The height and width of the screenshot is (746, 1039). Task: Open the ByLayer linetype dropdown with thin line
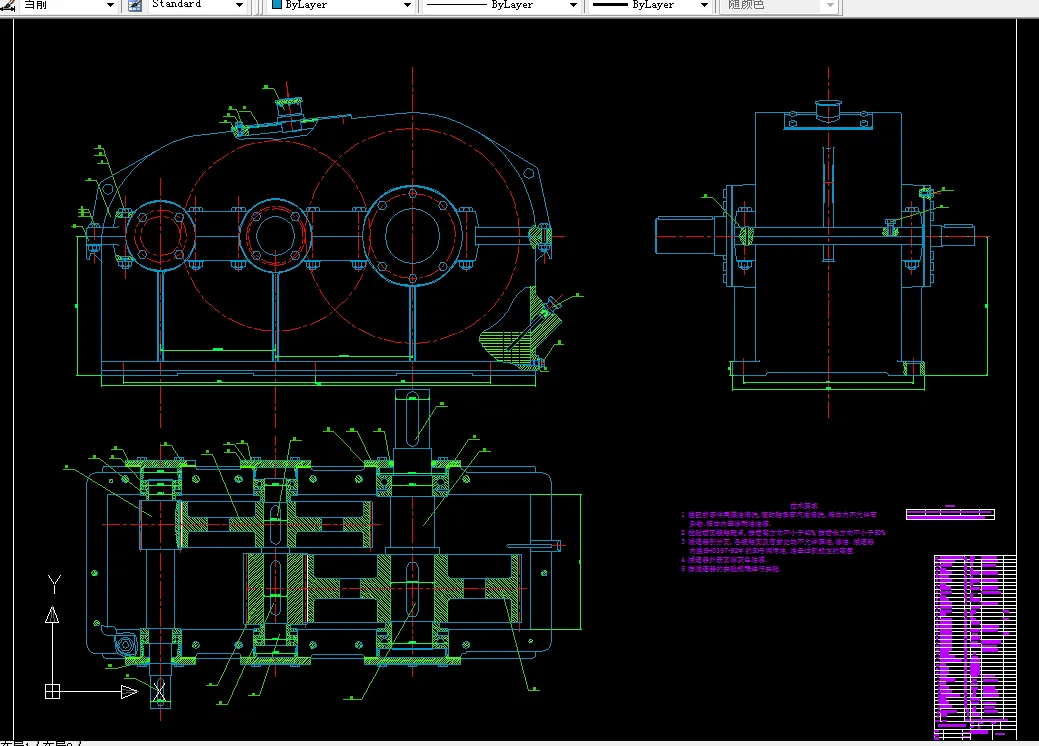[x=500, y=5]
